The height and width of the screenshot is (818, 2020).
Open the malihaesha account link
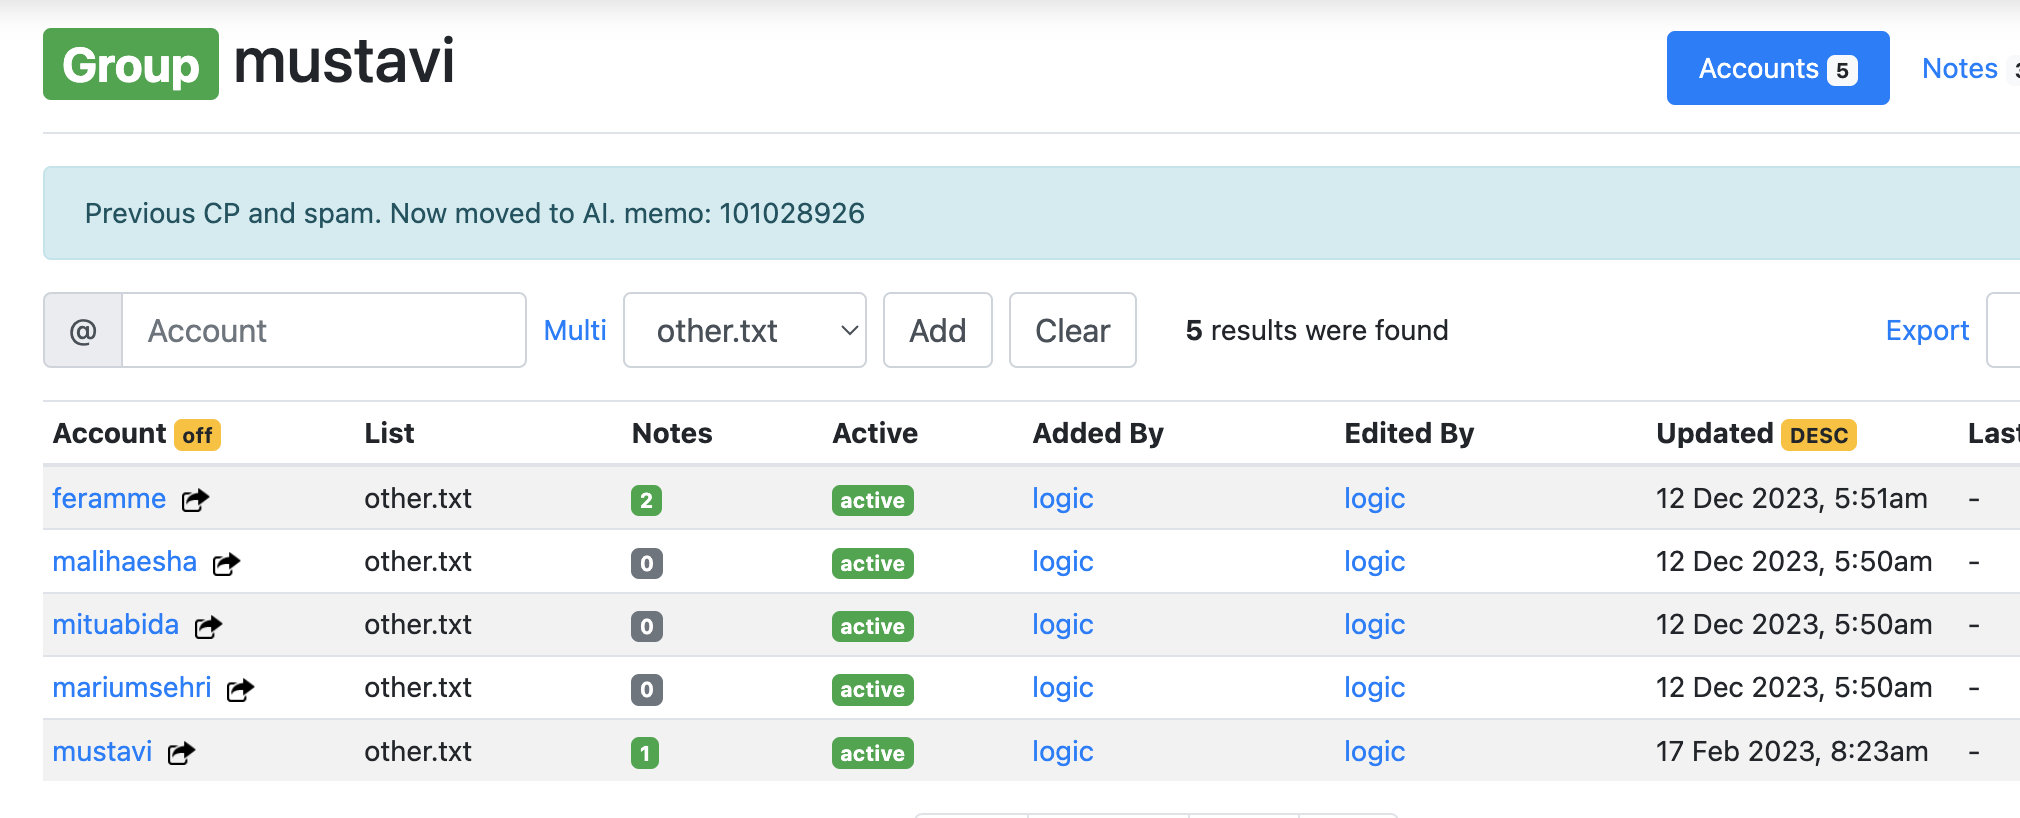coord(125,561)
